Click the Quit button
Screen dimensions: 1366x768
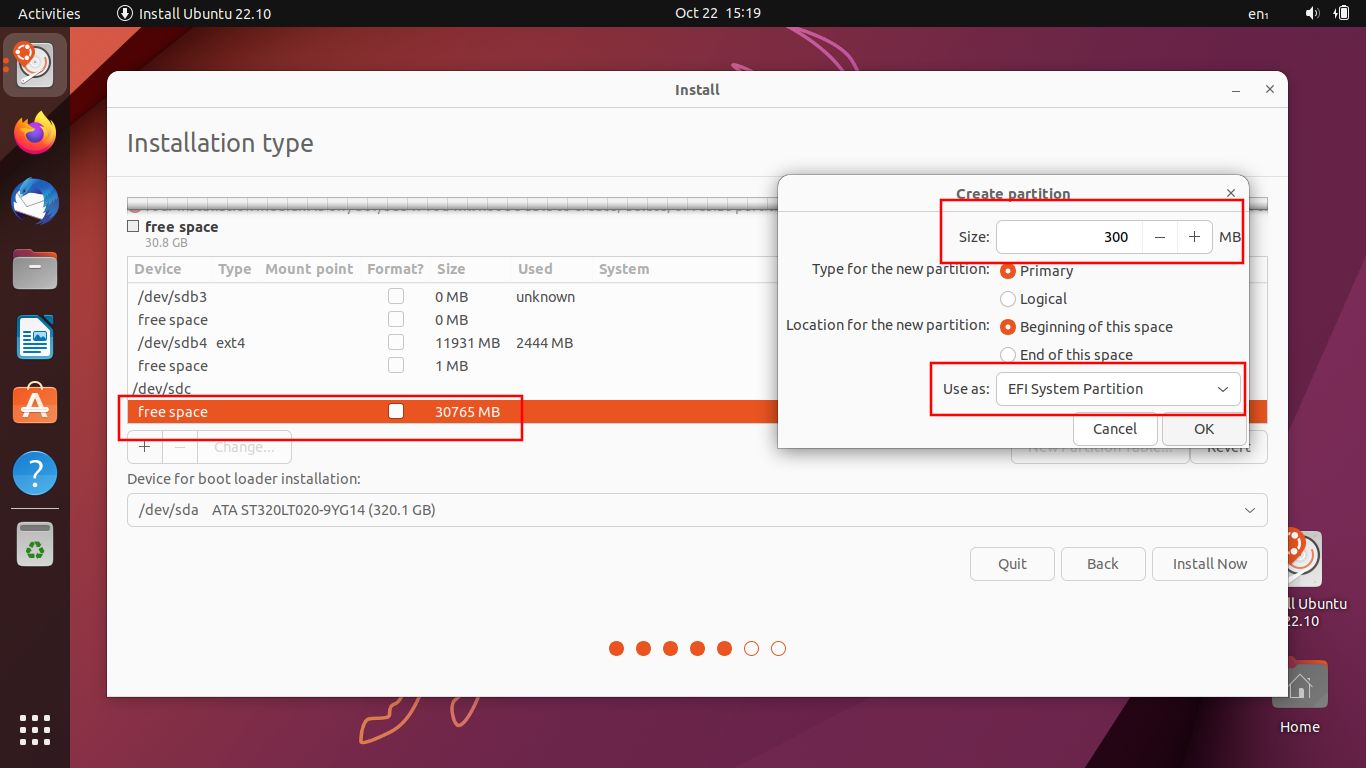click(x=1012, y=564)
